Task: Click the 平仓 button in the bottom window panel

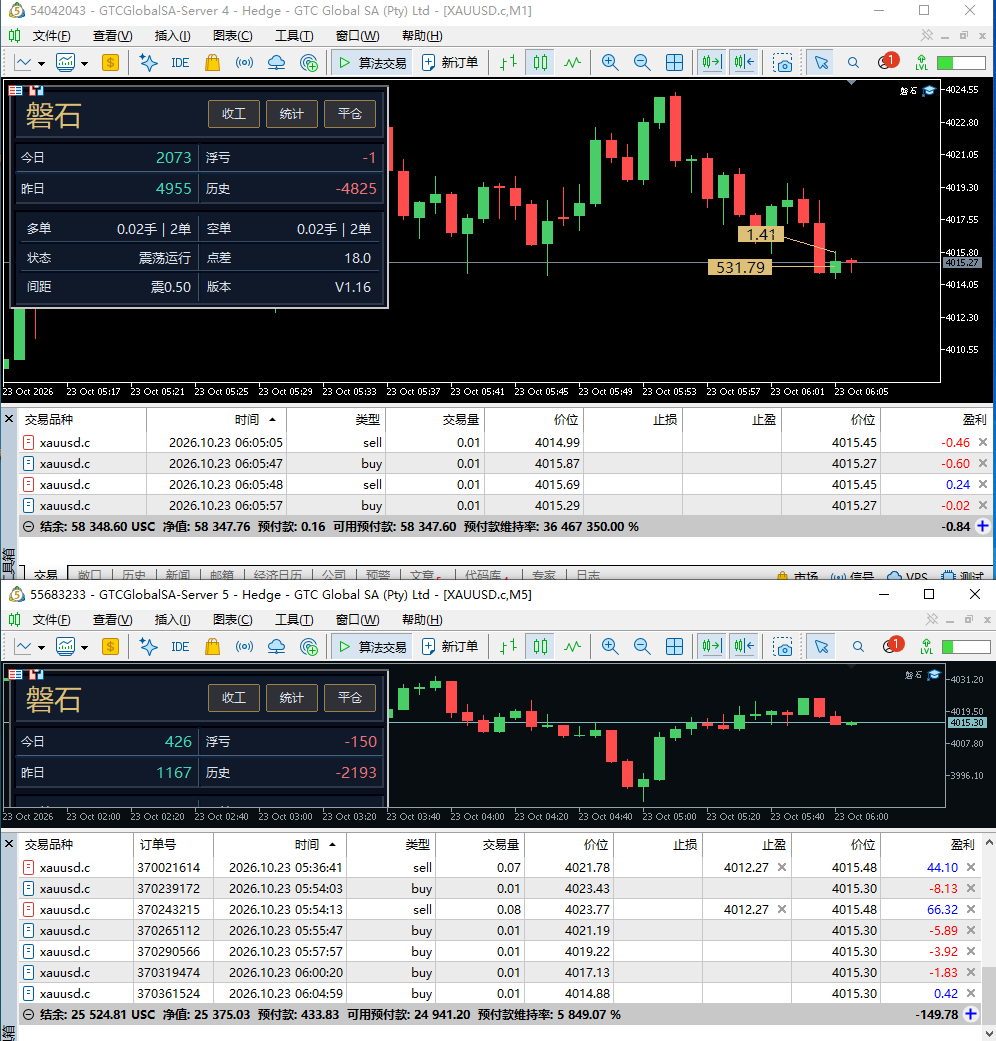Action: (349, 698)
